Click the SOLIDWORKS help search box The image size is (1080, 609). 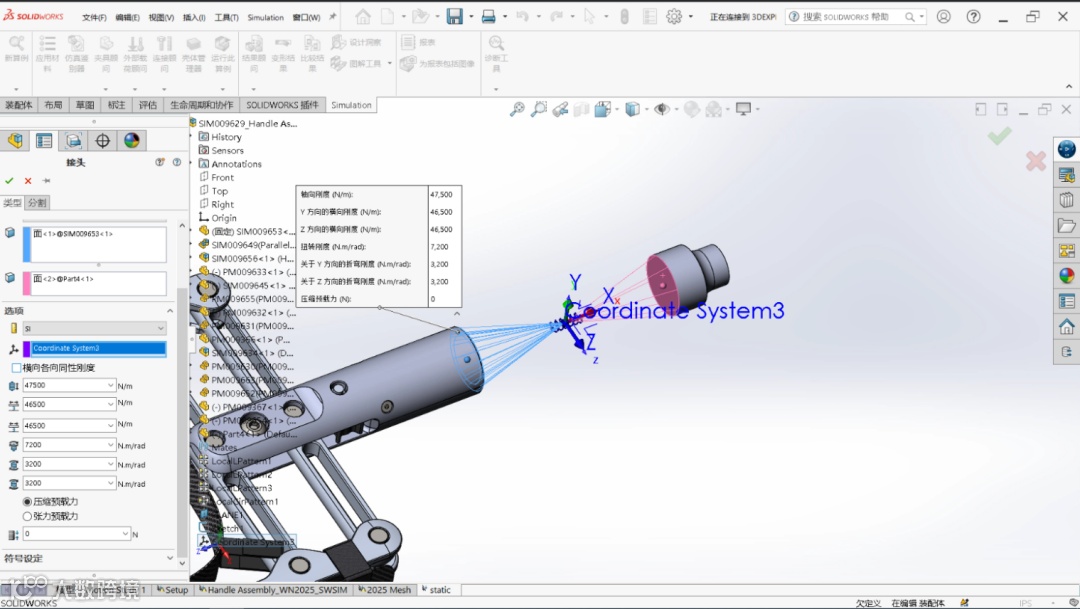(855, 17)
